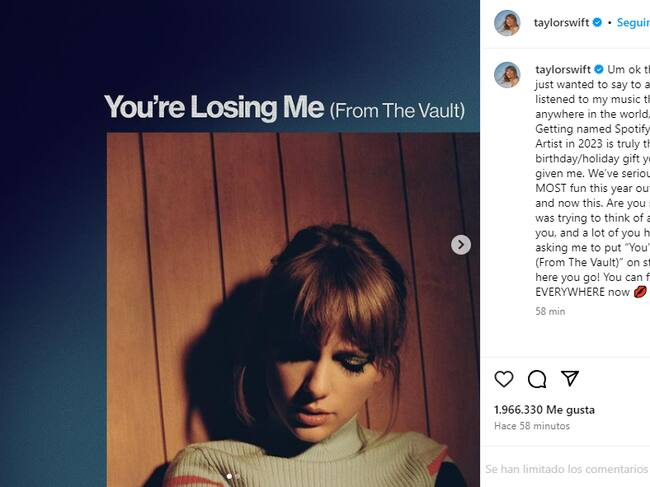
Task: Advance to the next carousel image
Action: click(461, 244)
